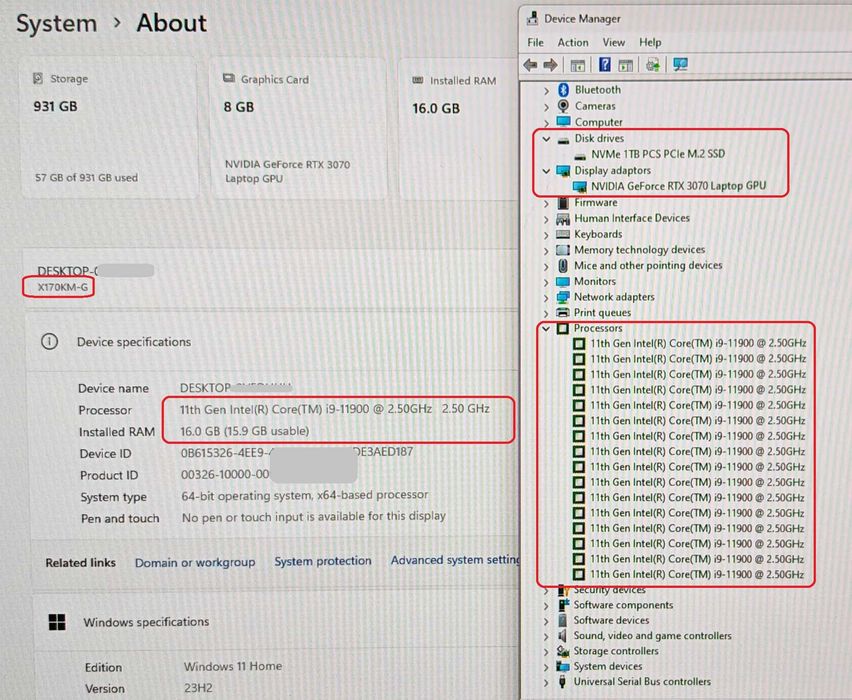Click the Human Interface Devices icon
Image resolution: width=852 pixels, height=700 pixels.
point(563,218)
